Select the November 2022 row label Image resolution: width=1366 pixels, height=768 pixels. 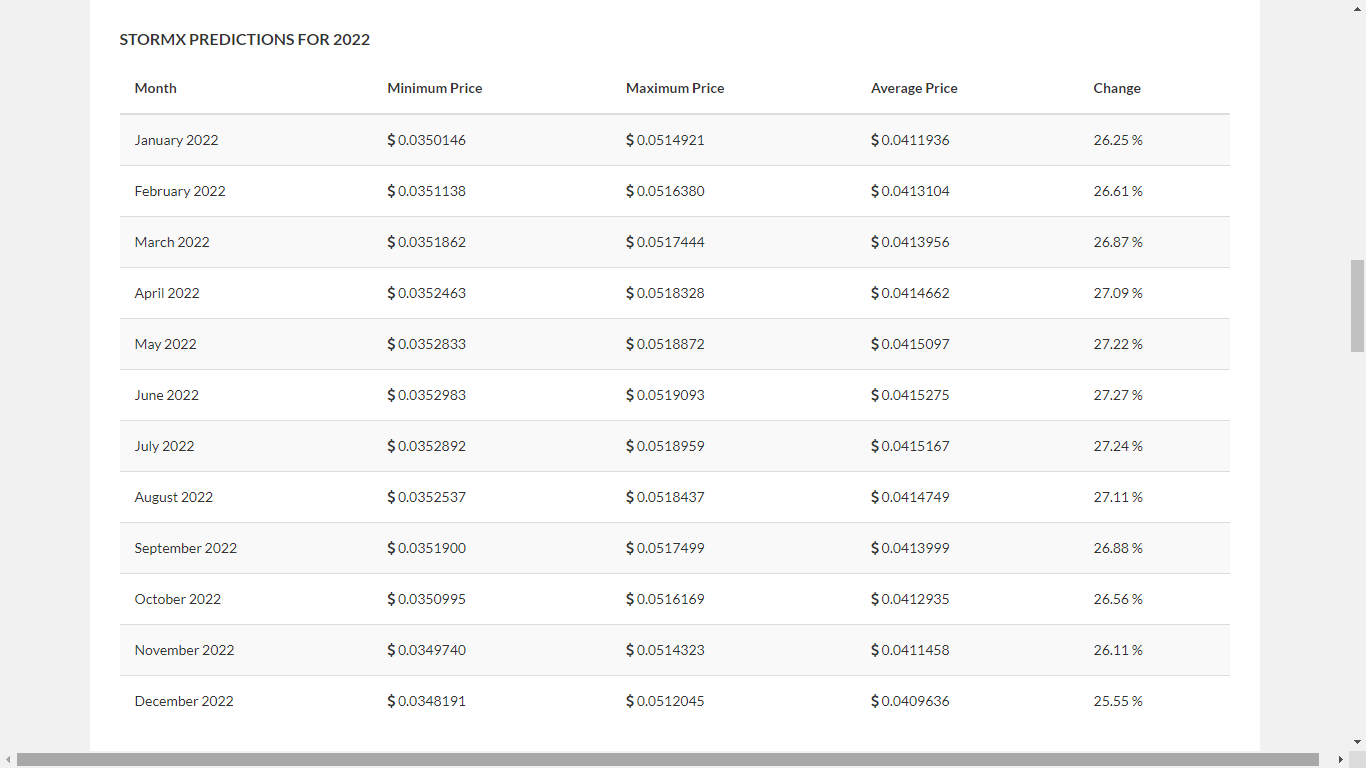pyautogui.click(x=184, y=650)
